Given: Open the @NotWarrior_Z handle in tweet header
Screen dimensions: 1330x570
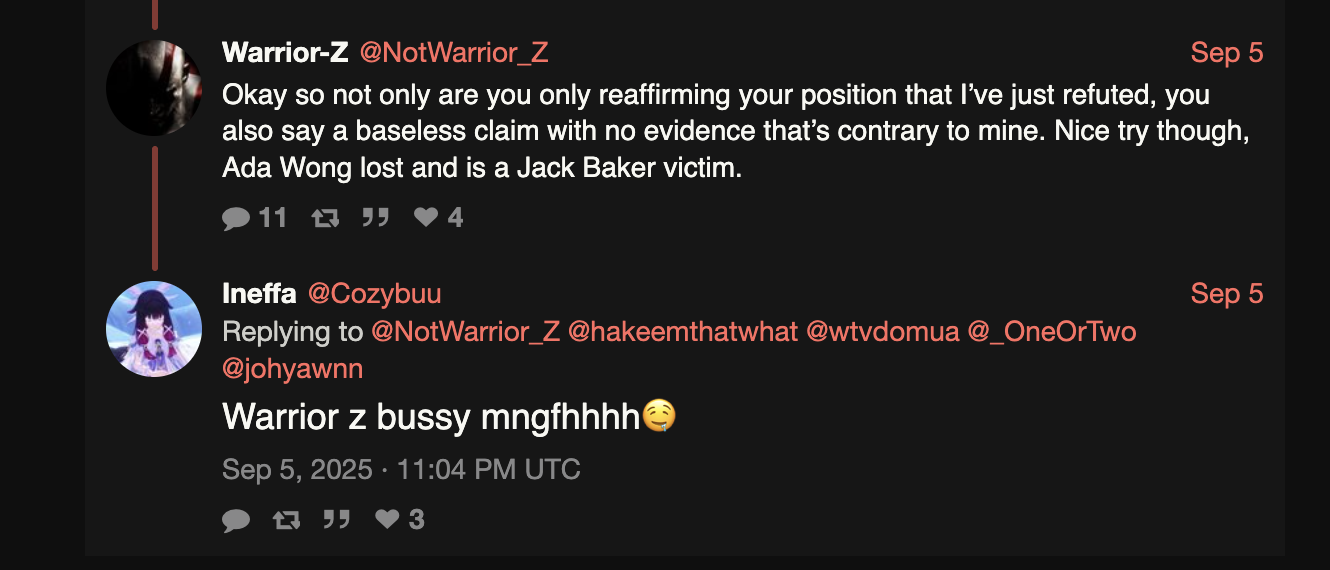Looking at the screenshot, I should (453, 53).
